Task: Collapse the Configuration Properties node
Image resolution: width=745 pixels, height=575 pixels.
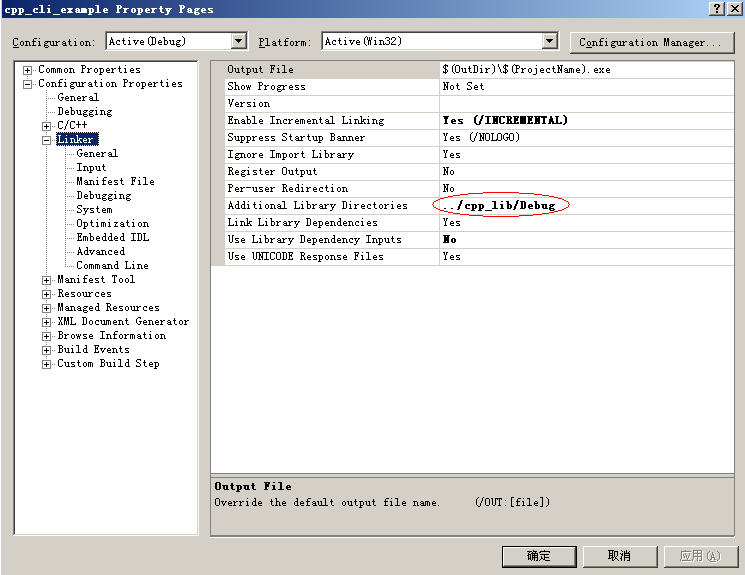Action: [28, 84]
